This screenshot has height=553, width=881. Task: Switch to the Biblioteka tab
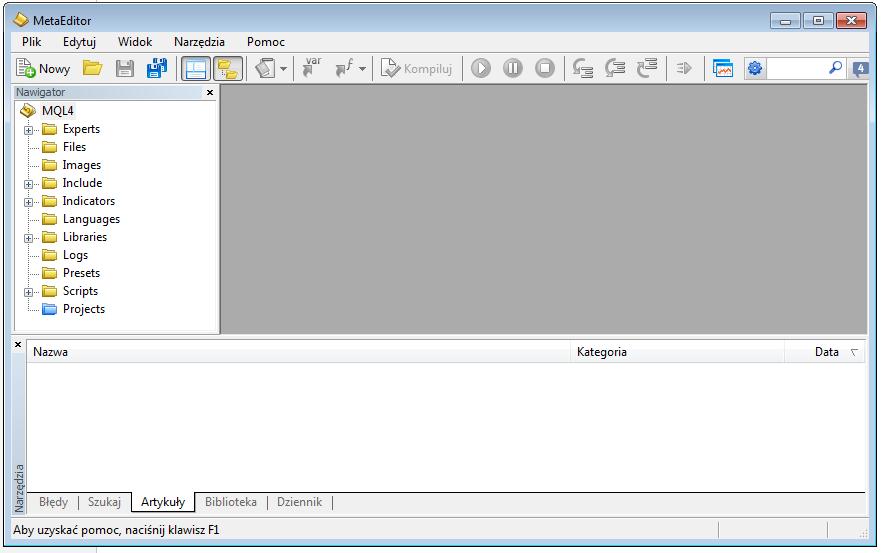(230, 502)
